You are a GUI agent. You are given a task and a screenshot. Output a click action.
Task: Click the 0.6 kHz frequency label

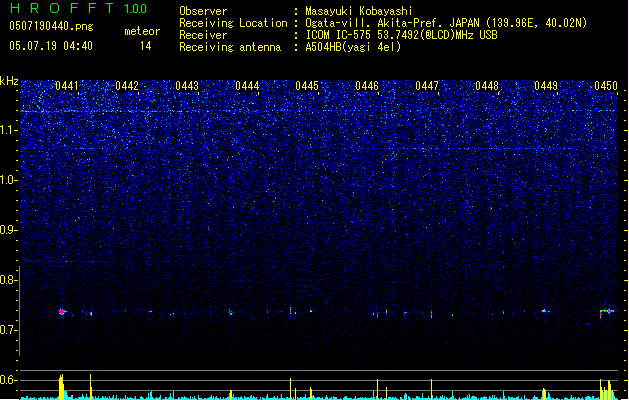[x=8, y=380]
